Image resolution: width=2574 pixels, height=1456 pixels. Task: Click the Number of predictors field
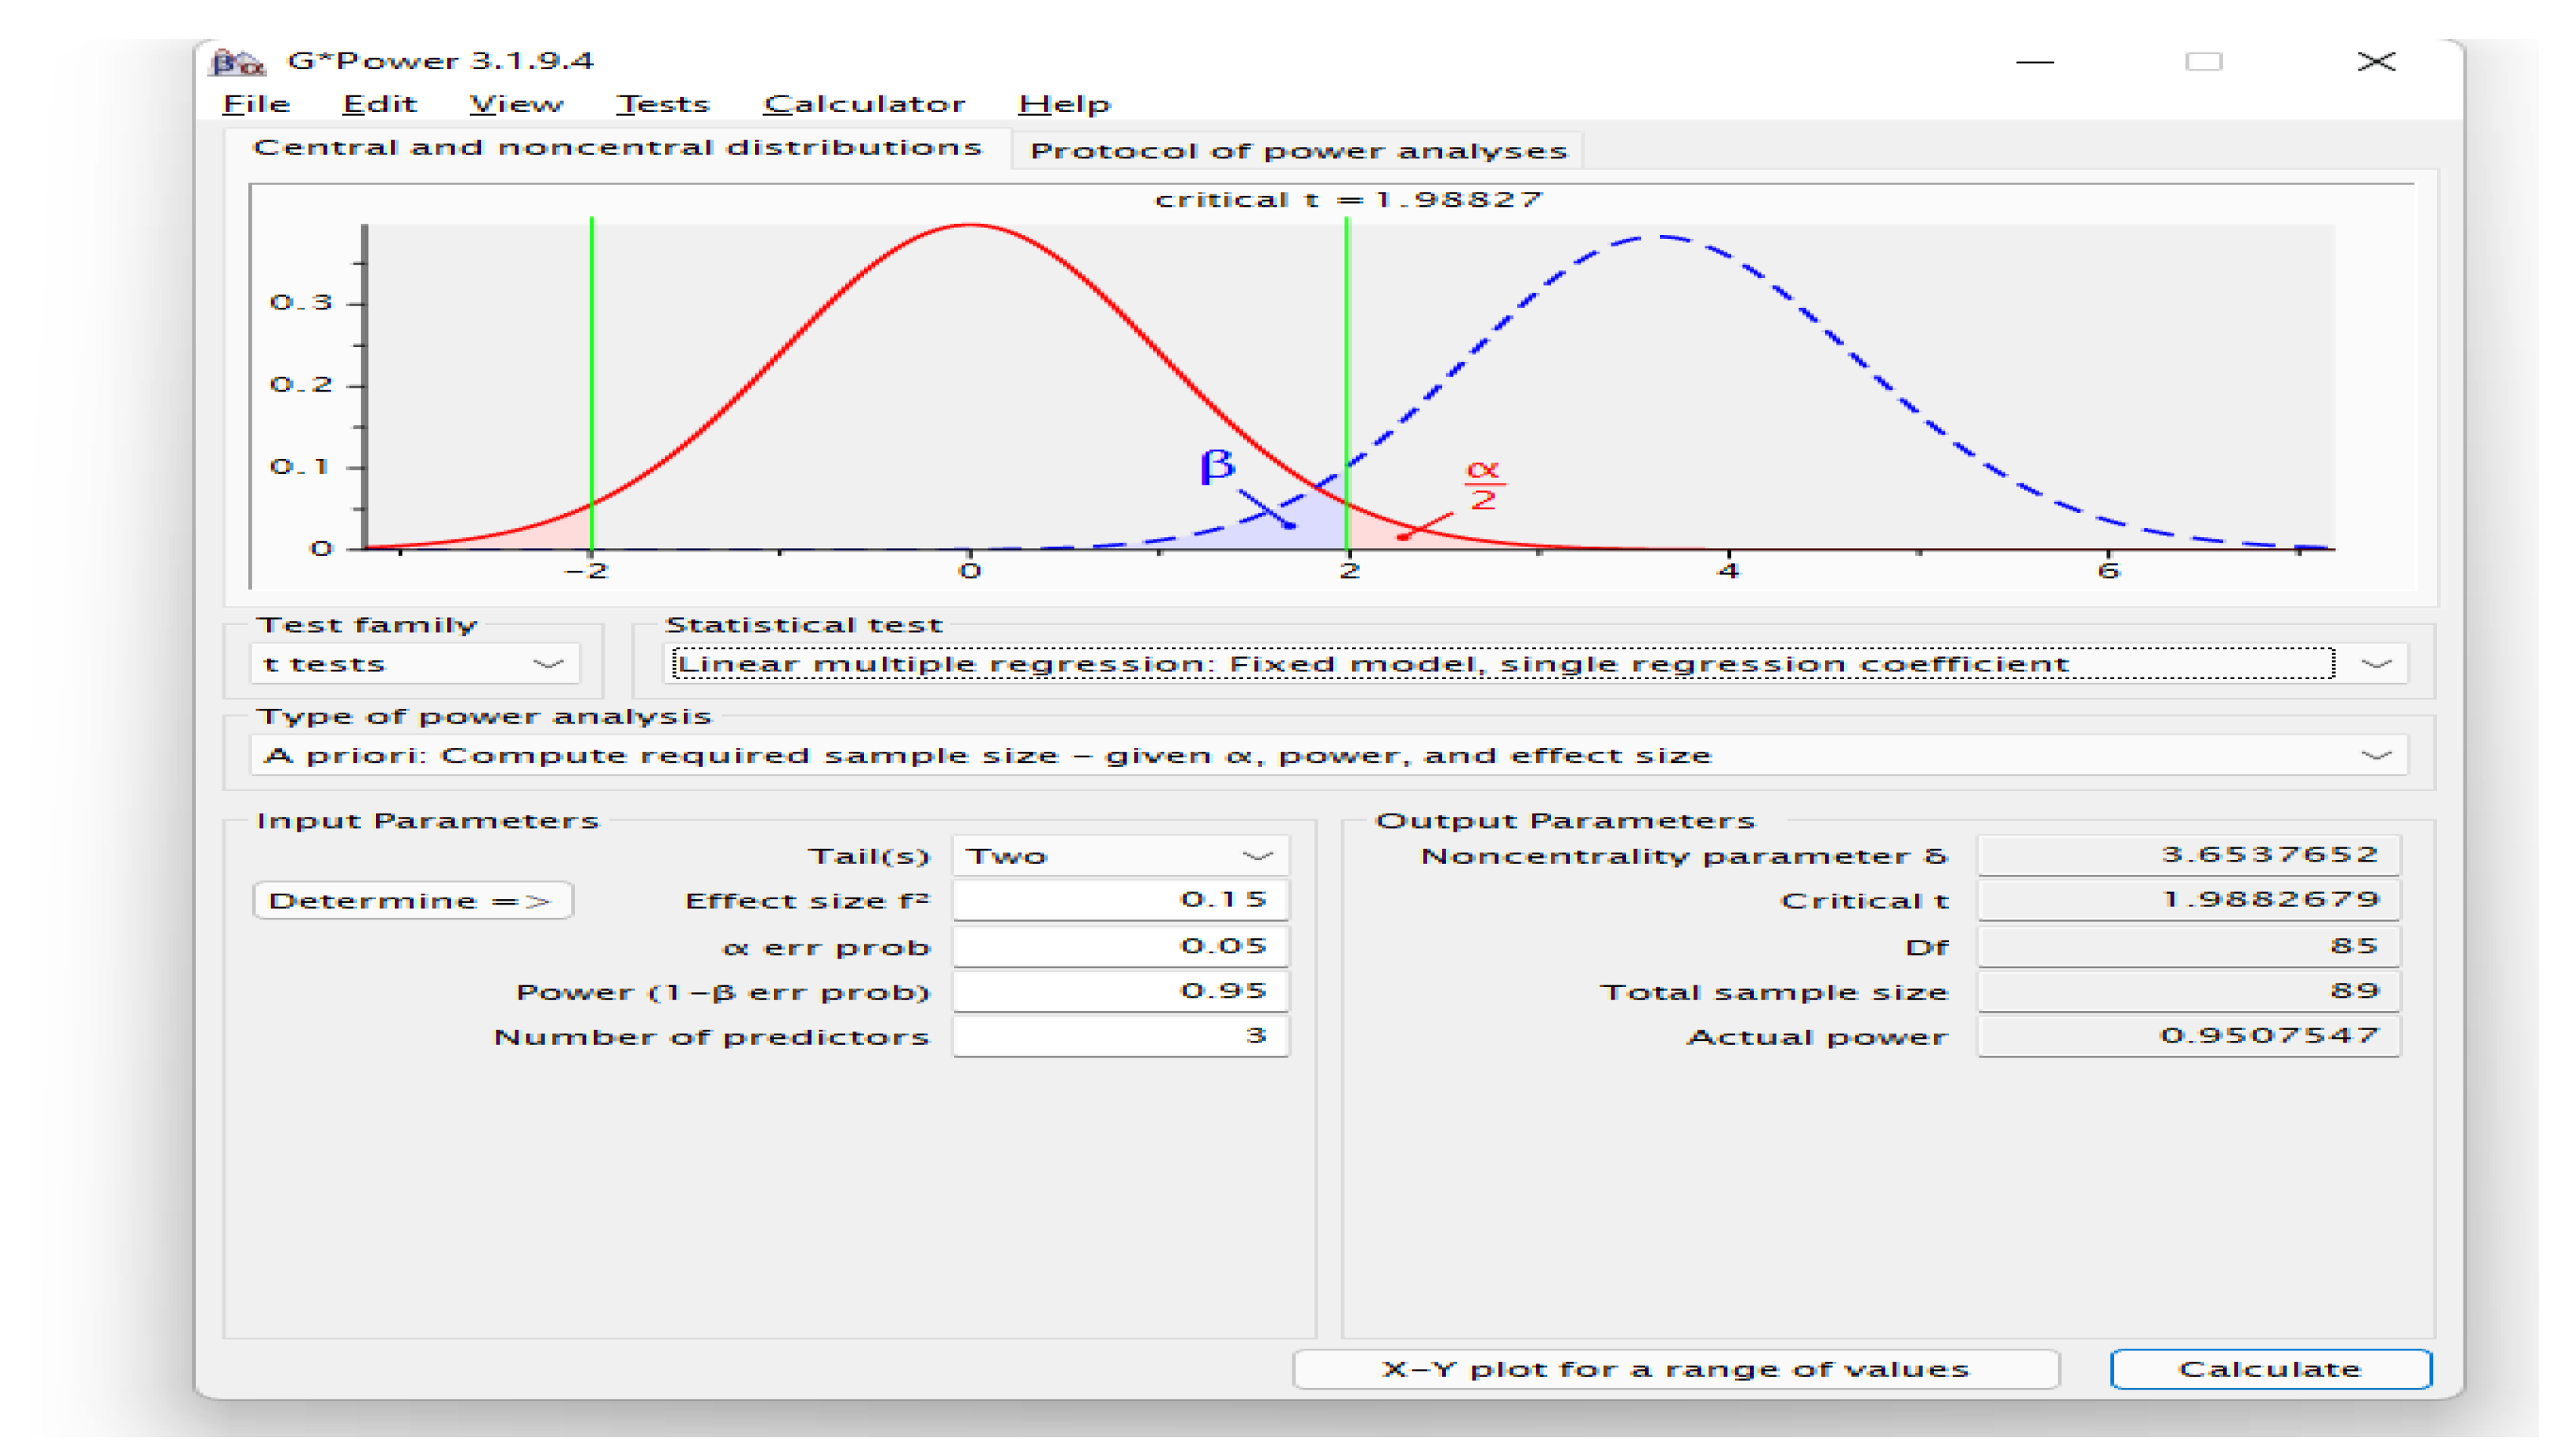click(x=1119, y=1036)
